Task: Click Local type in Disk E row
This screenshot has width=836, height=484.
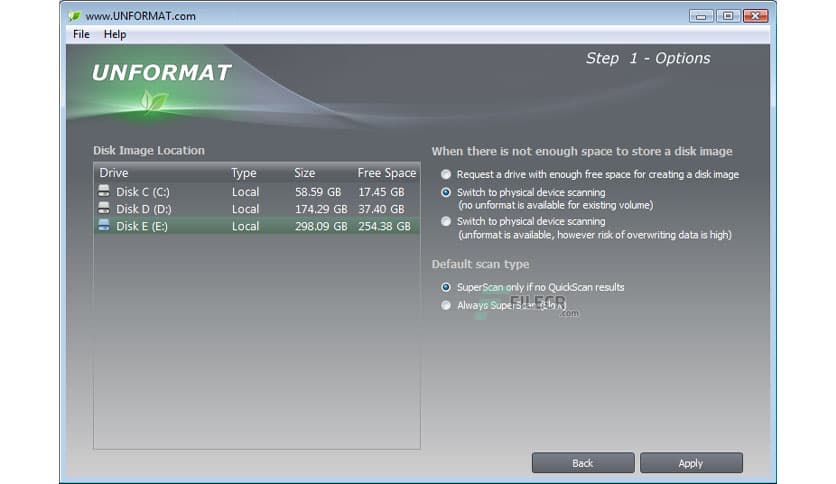Action: pos(245,226)
